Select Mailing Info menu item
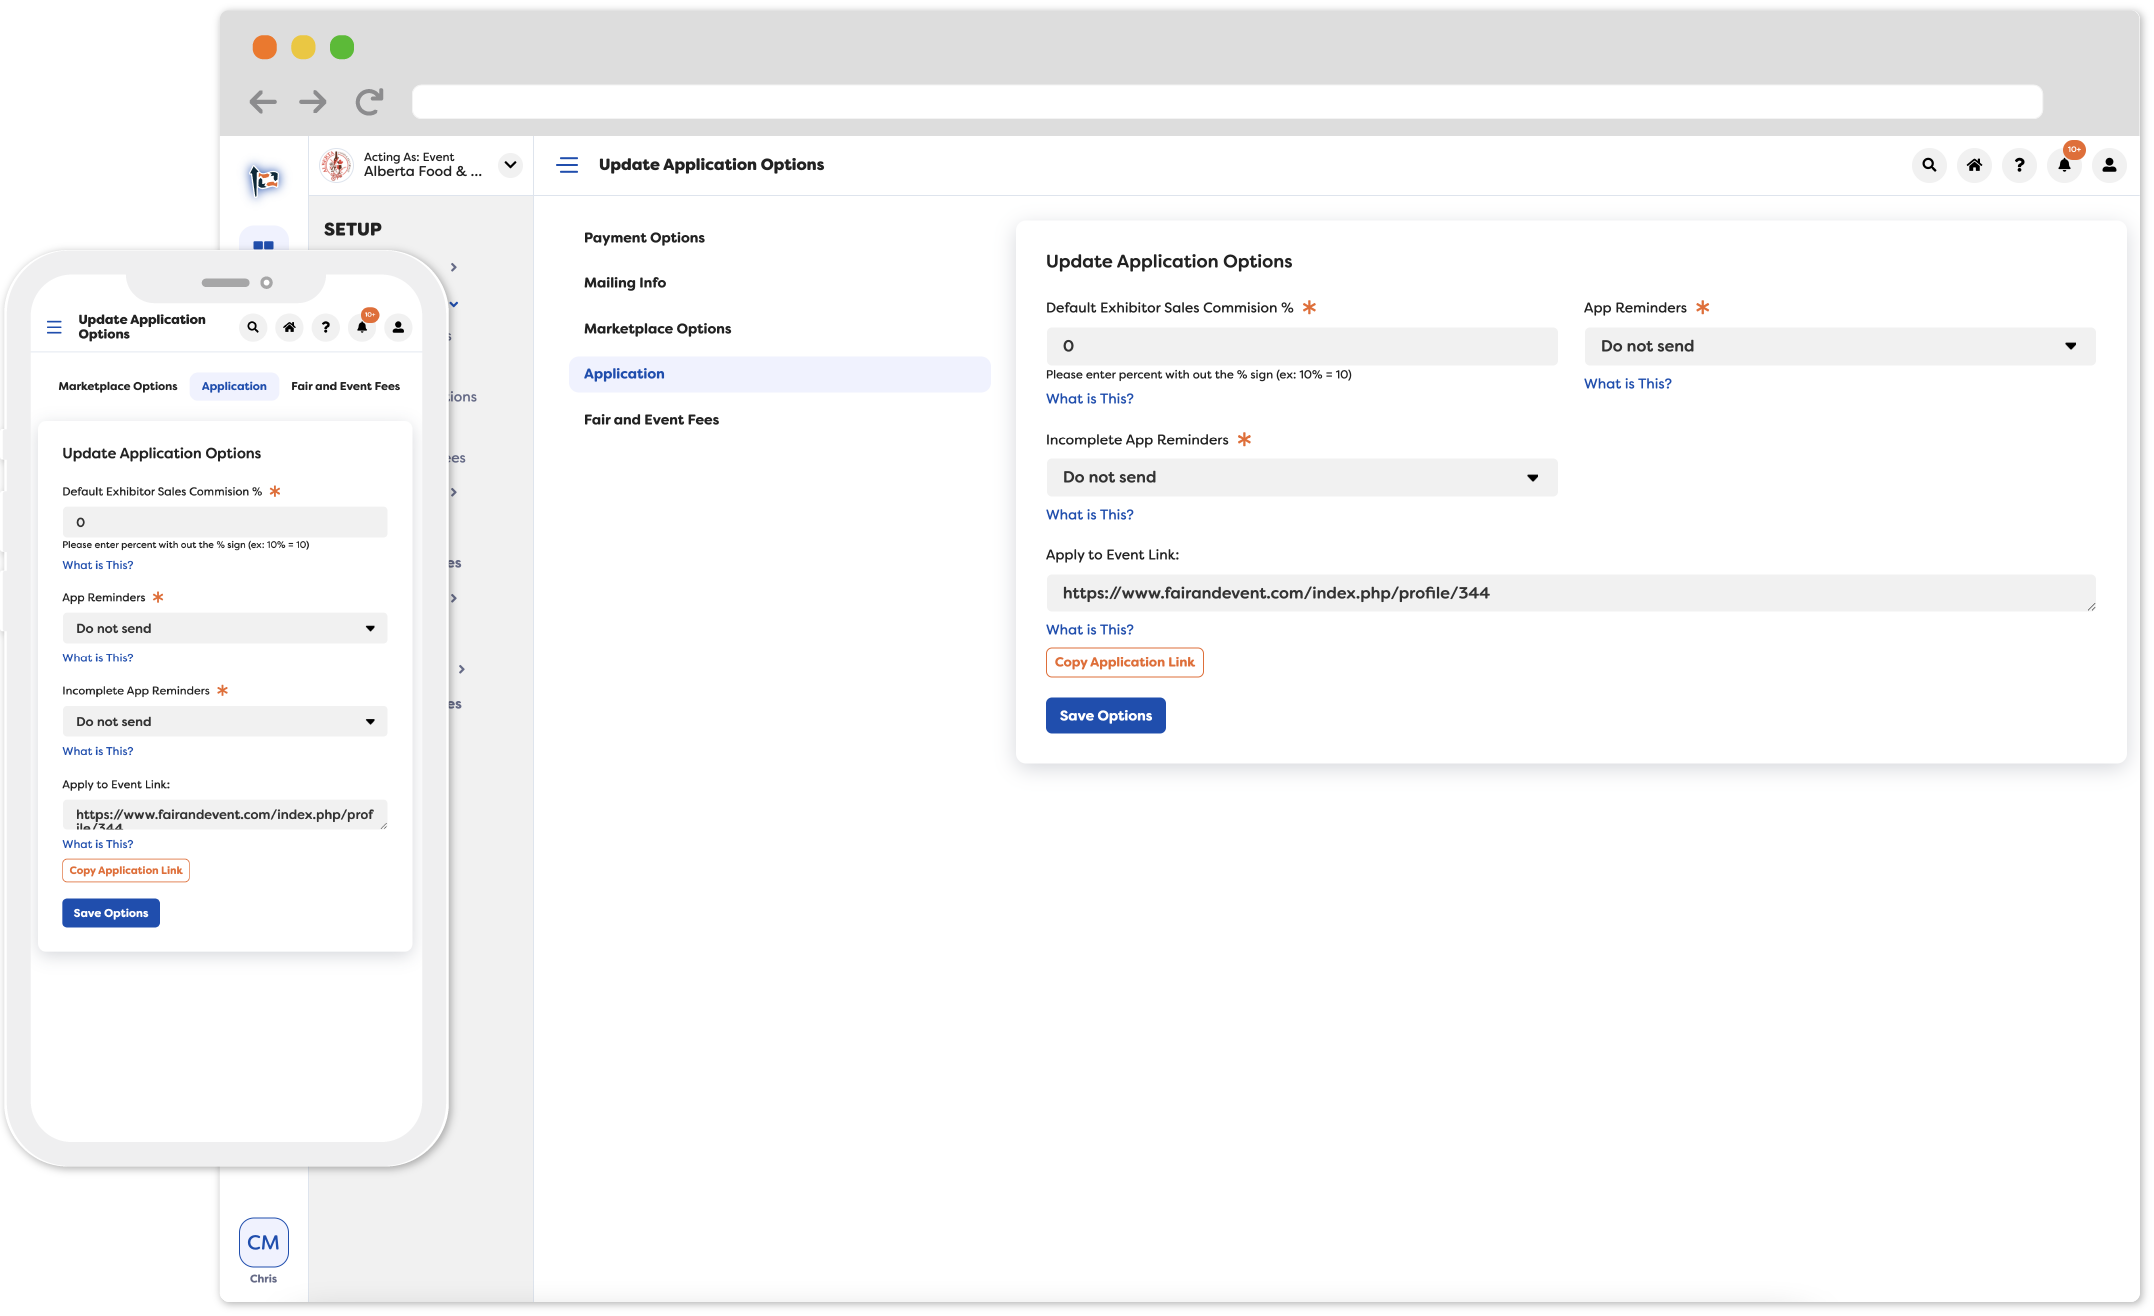 [x=625, y=283]
